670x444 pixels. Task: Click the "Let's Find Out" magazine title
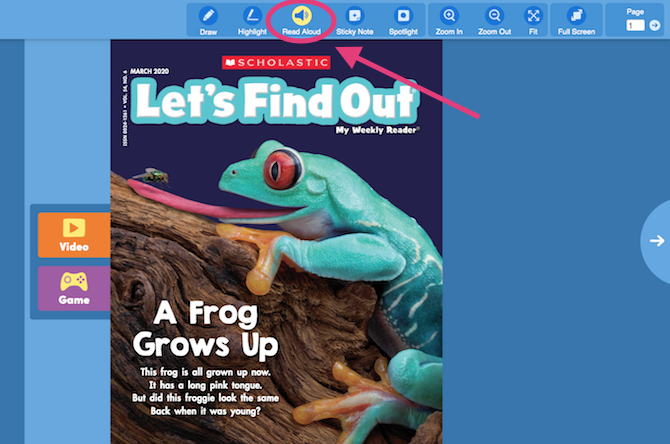pyautogui.click(x=272, y=102)
